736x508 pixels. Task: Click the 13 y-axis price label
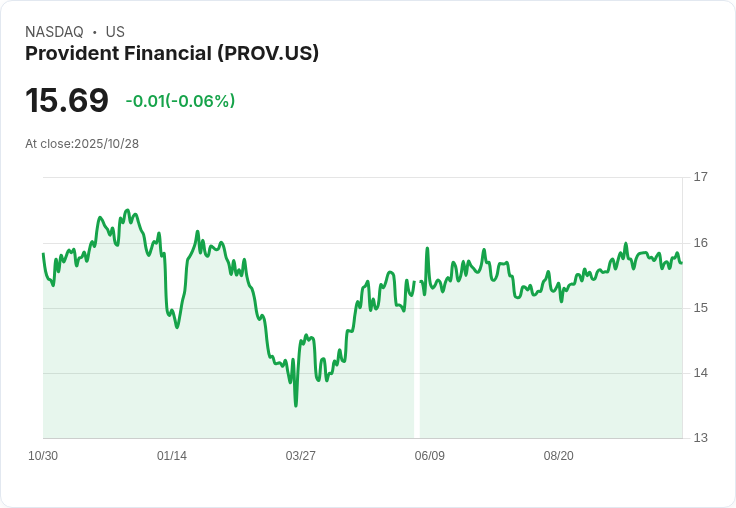(x=700, y=438)
